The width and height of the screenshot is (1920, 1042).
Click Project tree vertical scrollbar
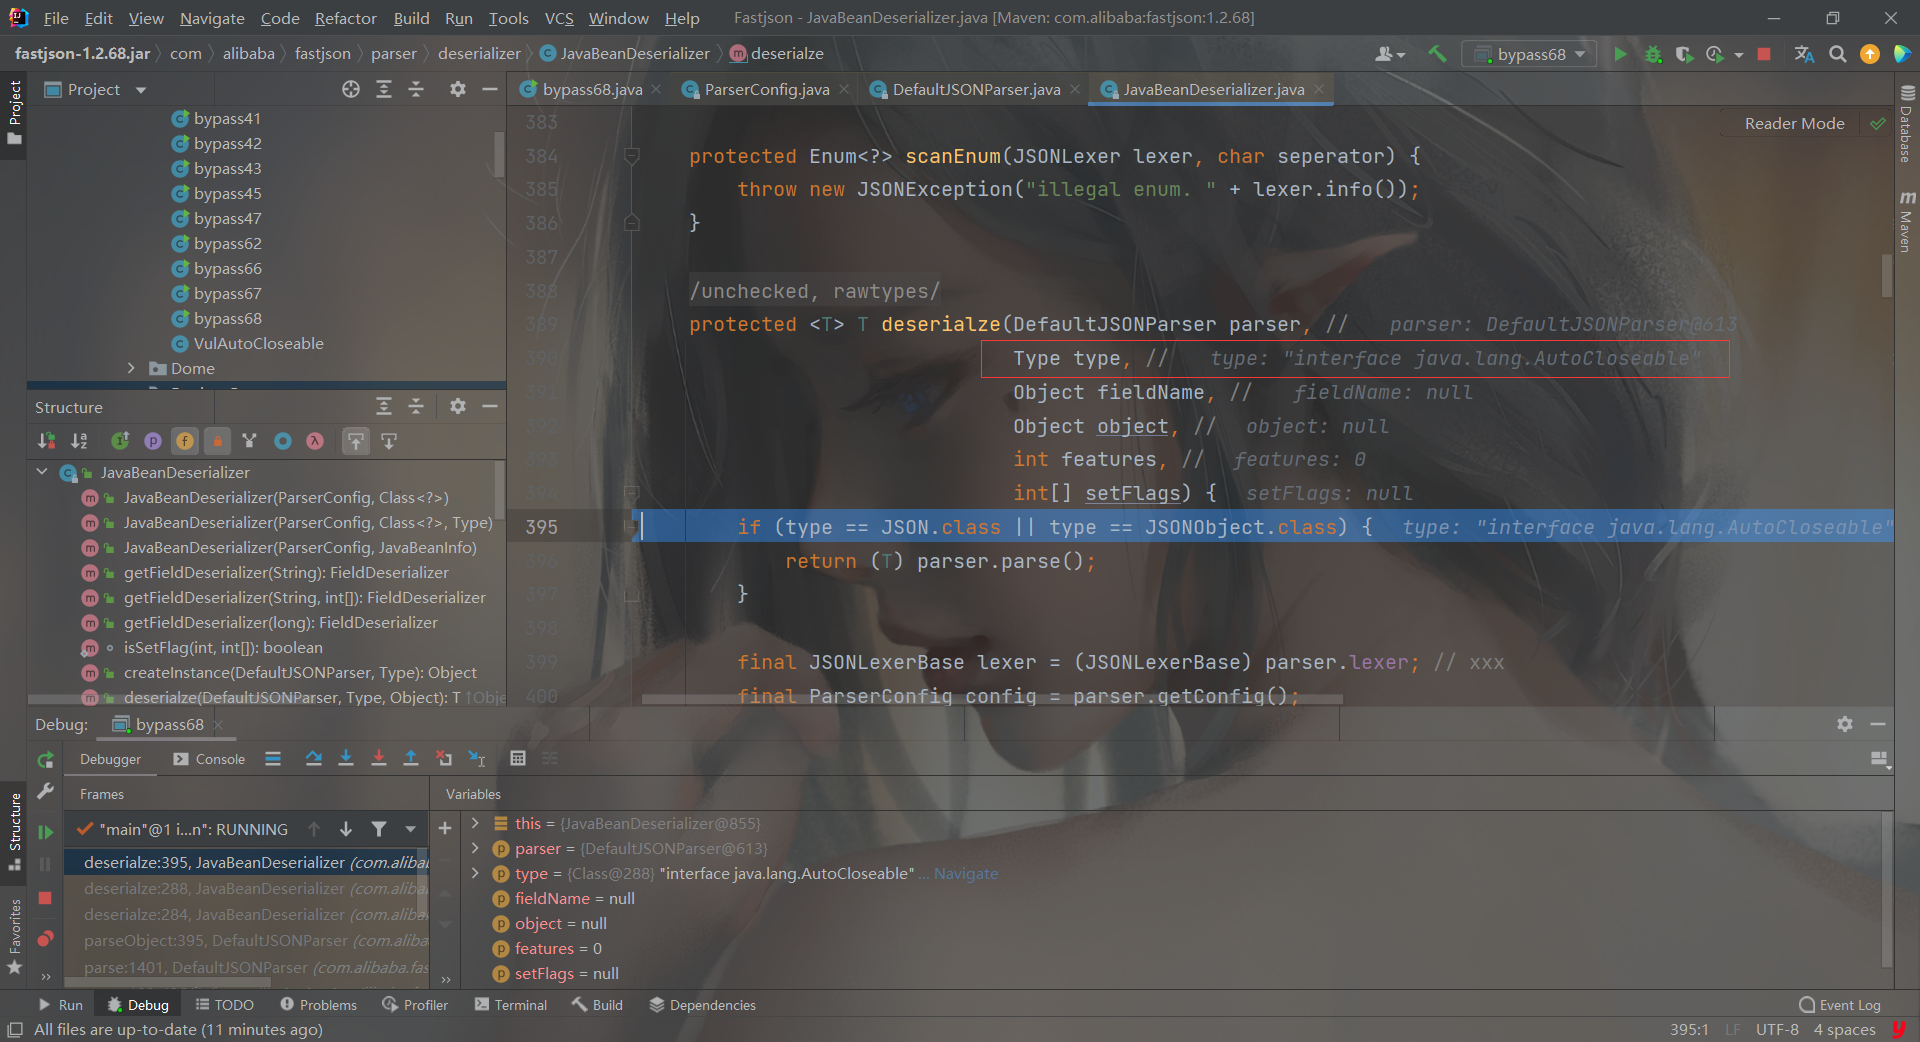(x=499, y=155)
